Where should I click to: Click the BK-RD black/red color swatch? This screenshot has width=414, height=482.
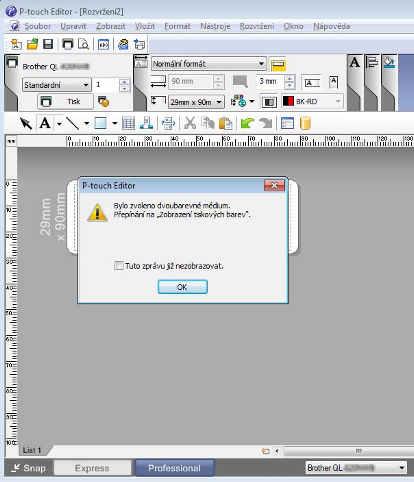click(x=288, y=101)
